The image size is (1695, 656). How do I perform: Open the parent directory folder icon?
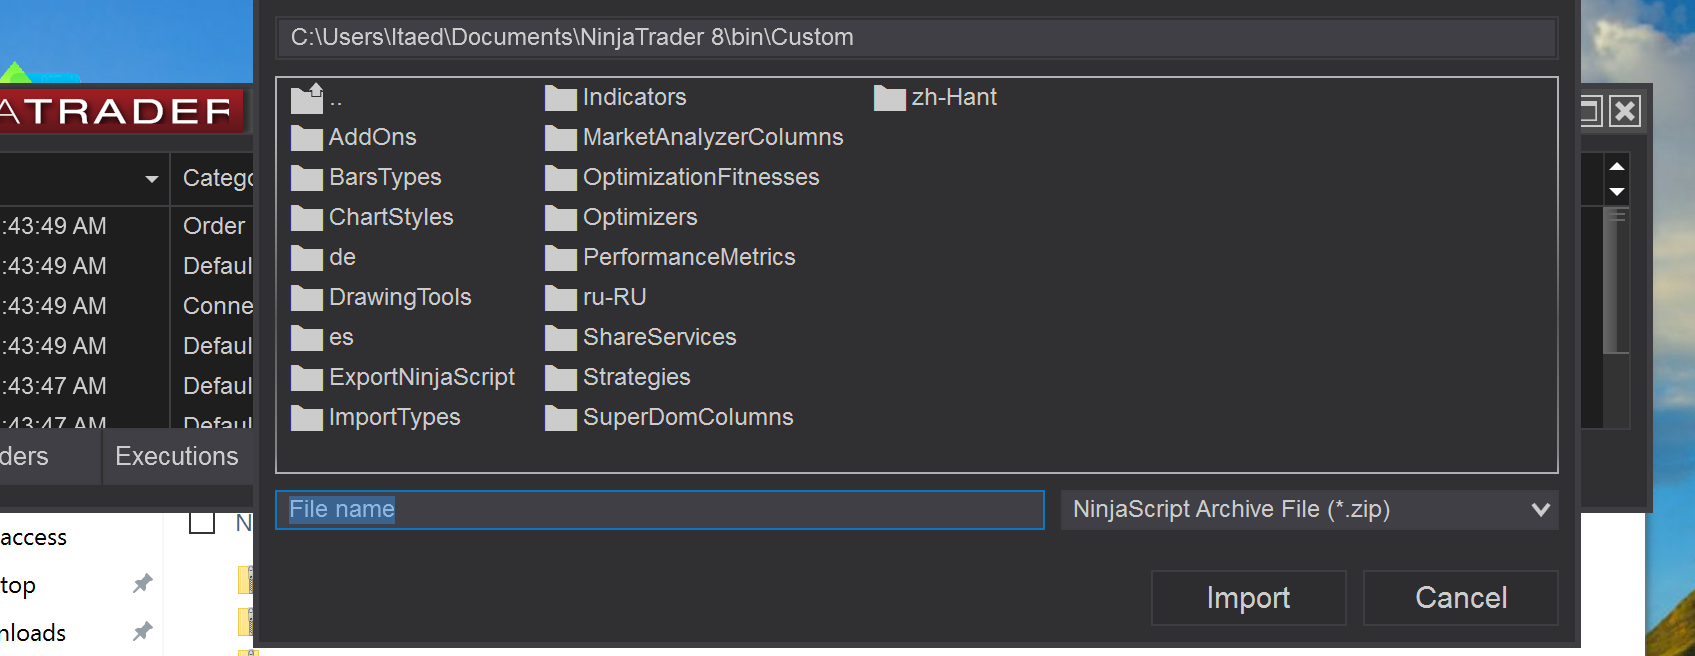(307, 99)
